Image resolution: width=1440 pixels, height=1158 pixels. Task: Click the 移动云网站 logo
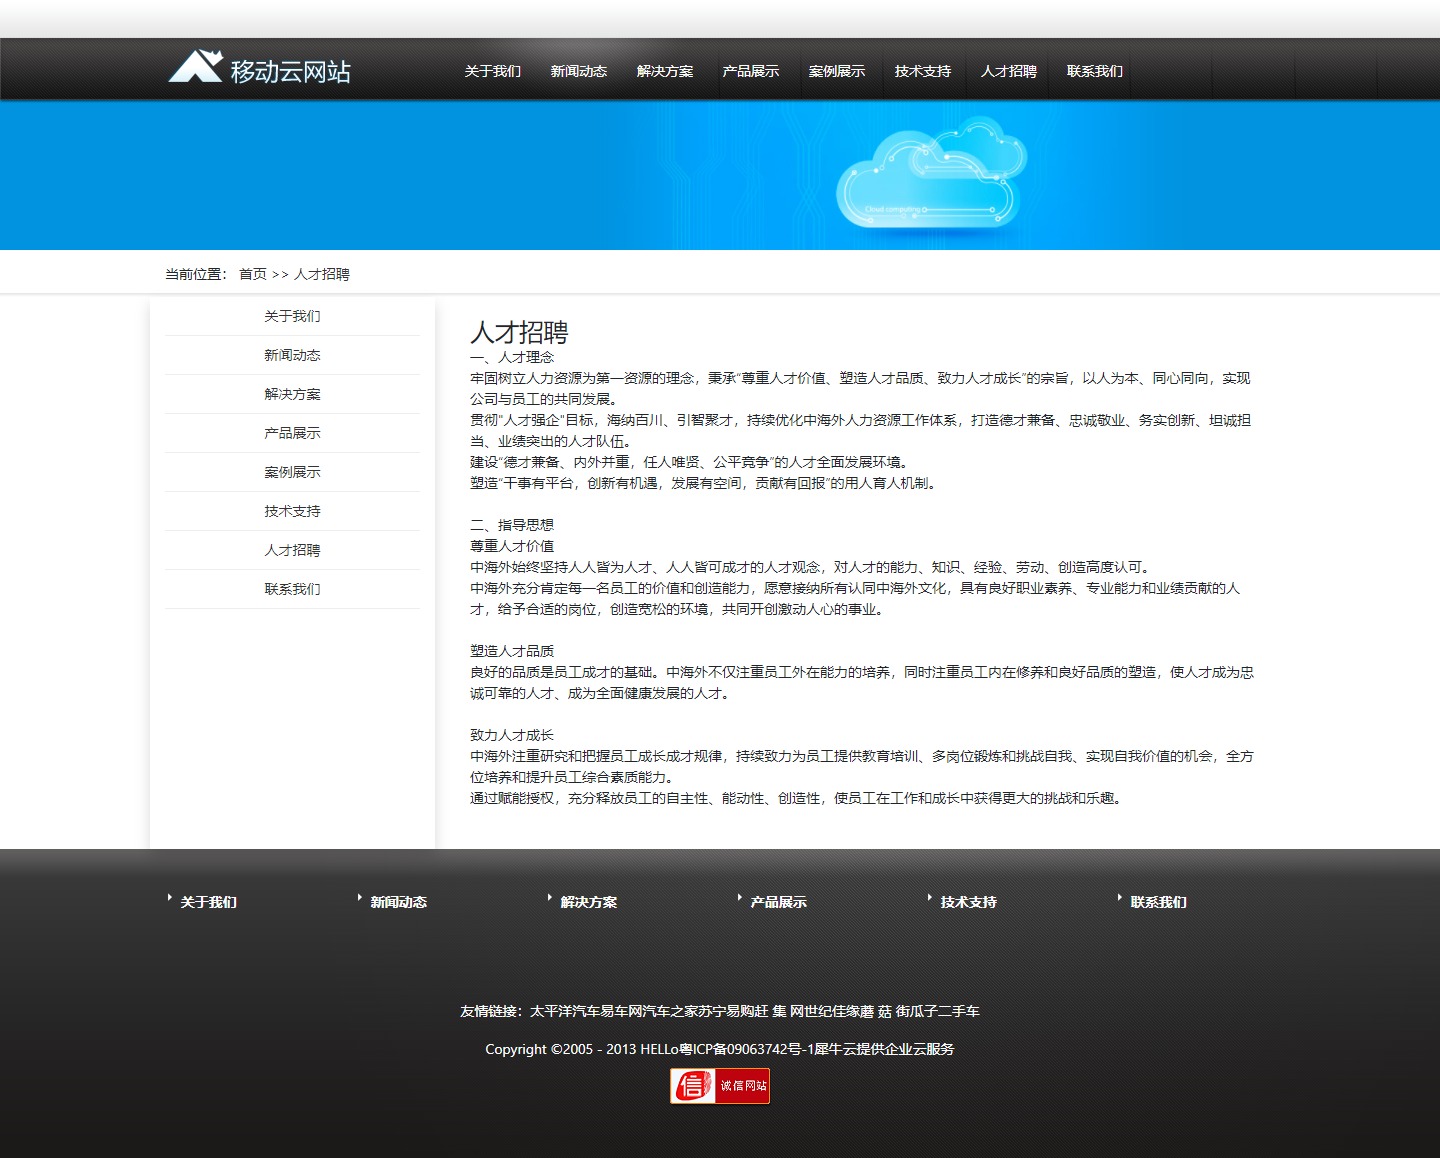(x=259, y=69)
